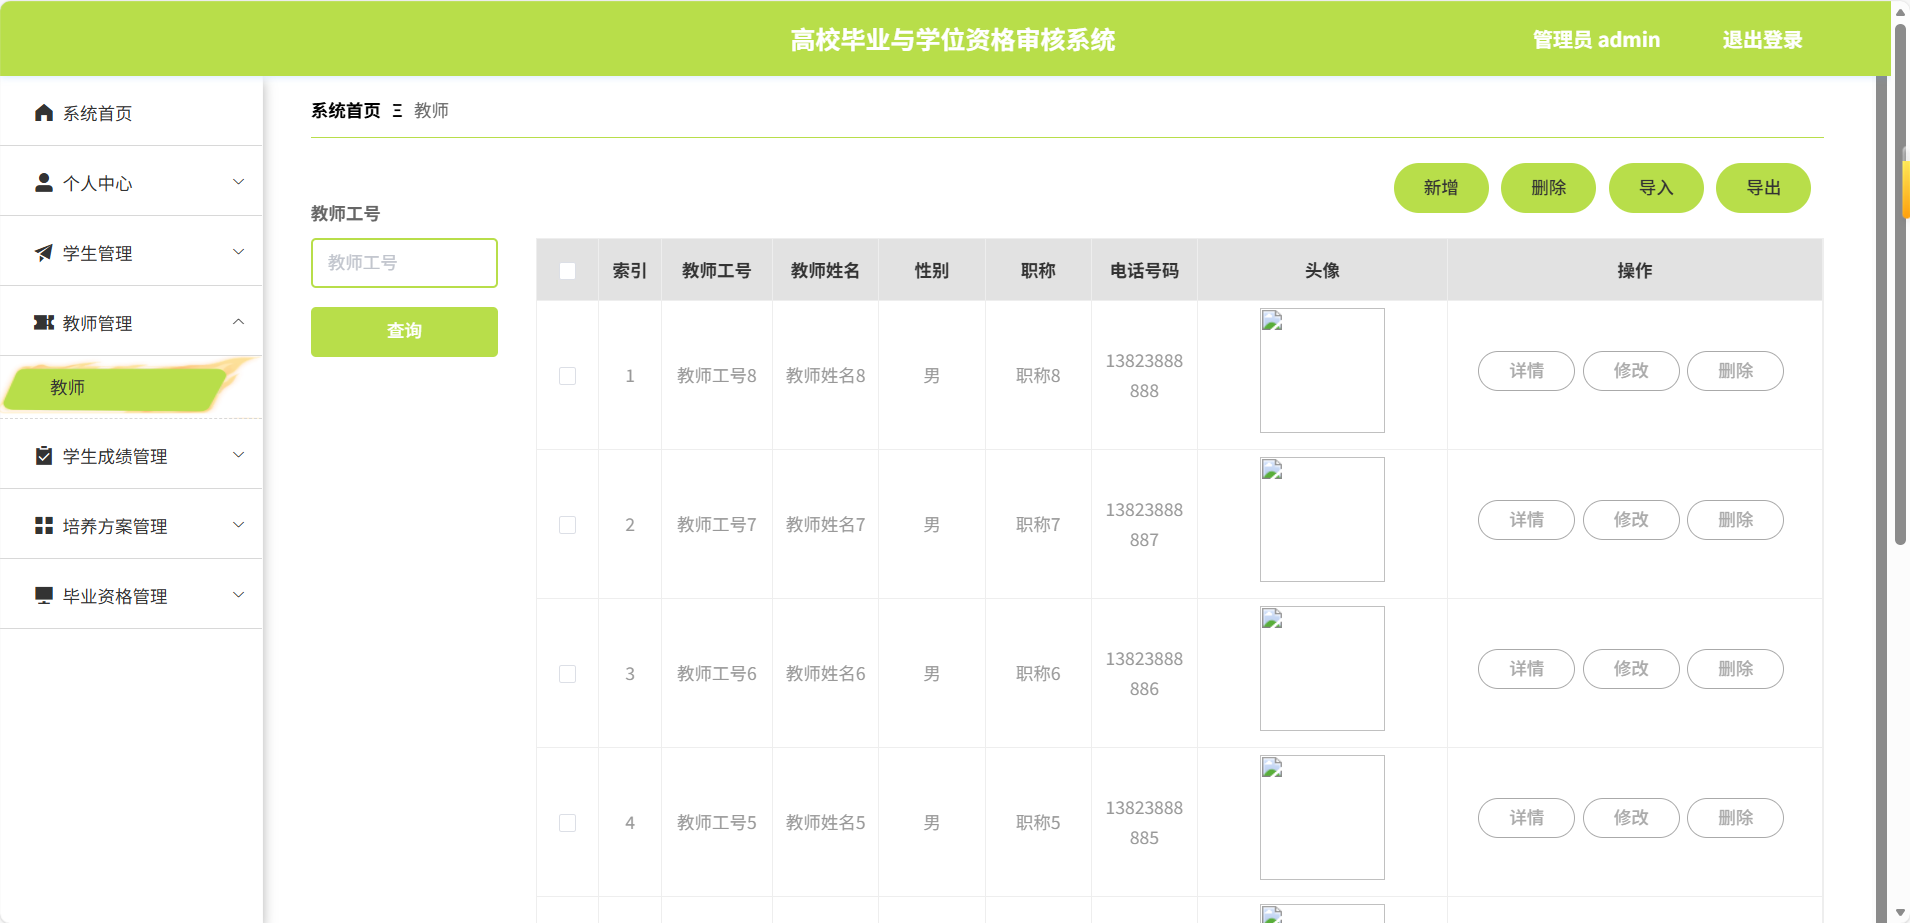Expand the 学生成绩管理 menu chevron
The width and height of the screenshot is (1910, 923).
click(x=239, y=455)
